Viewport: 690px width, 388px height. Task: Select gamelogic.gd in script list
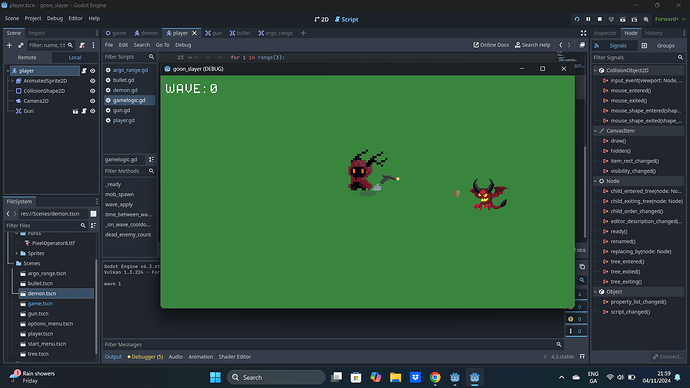[x=130, y=100]
